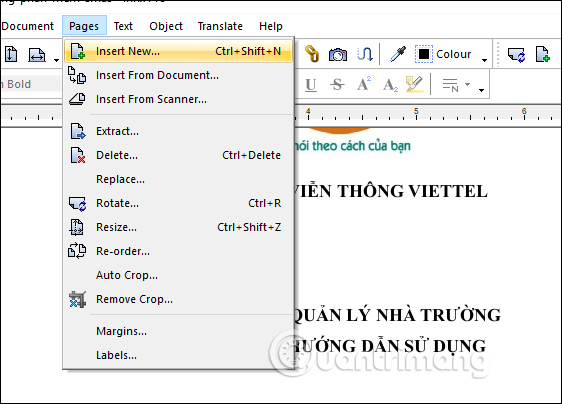
Task: Toggle underline formatting
Action: (311, 85)
